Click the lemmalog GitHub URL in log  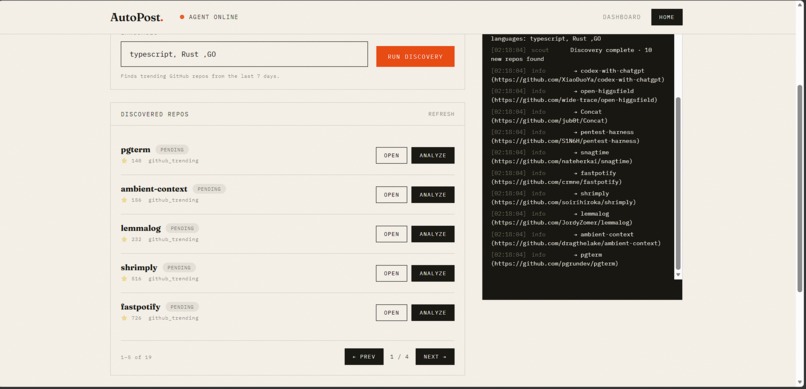tap(562, 223)
